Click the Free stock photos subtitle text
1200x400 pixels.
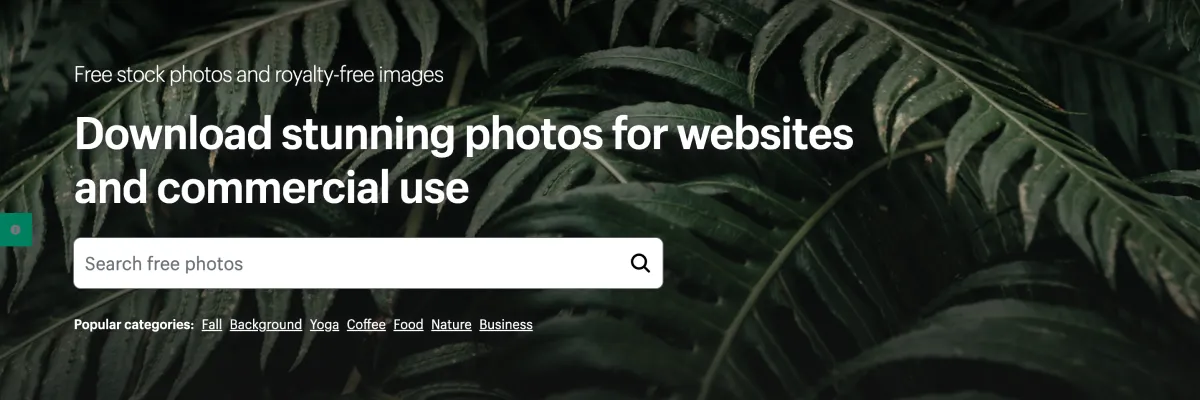259,75
